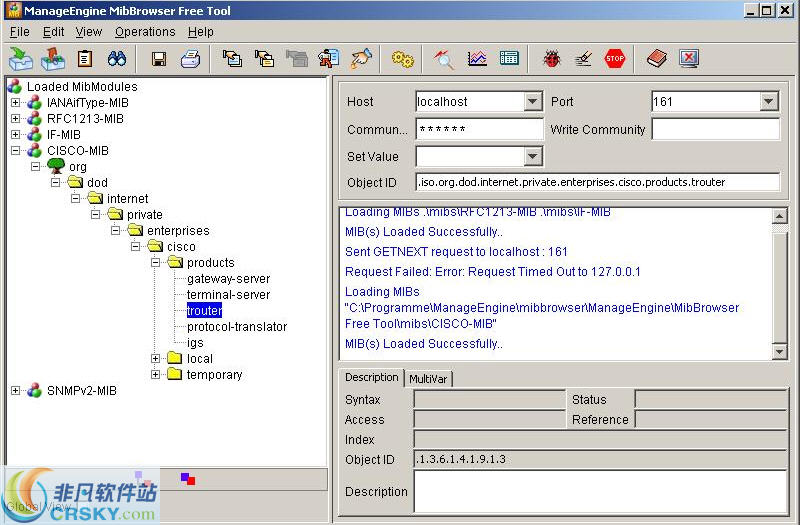This screenshot has width=800, height=525.
Task: Click the Loaded MibModules root icon
Action: [x=14, y=86]
